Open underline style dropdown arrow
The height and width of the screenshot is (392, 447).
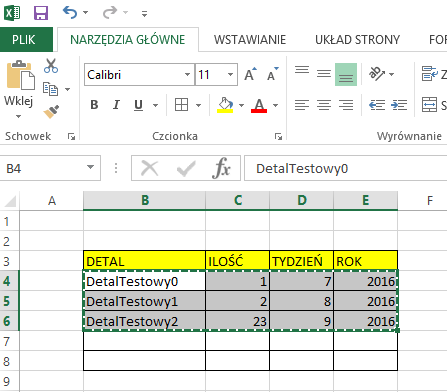pyautogui.click(x=155, y=105)
